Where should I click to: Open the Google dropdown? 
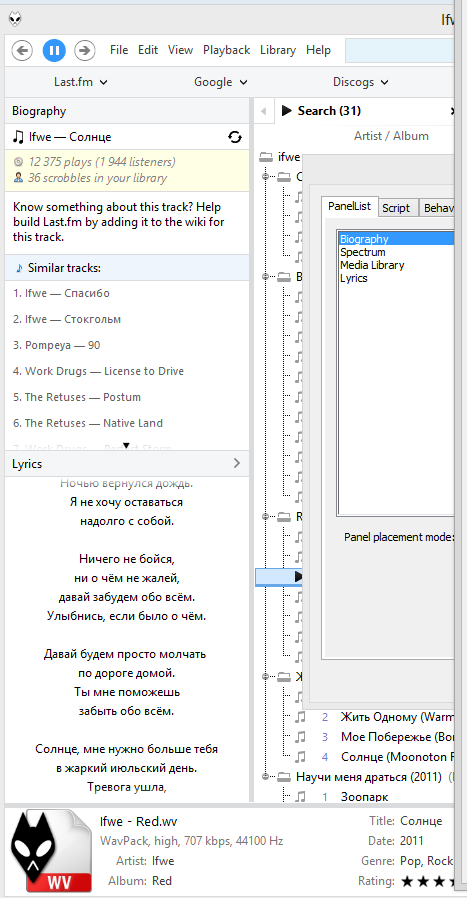coord(221,82)
